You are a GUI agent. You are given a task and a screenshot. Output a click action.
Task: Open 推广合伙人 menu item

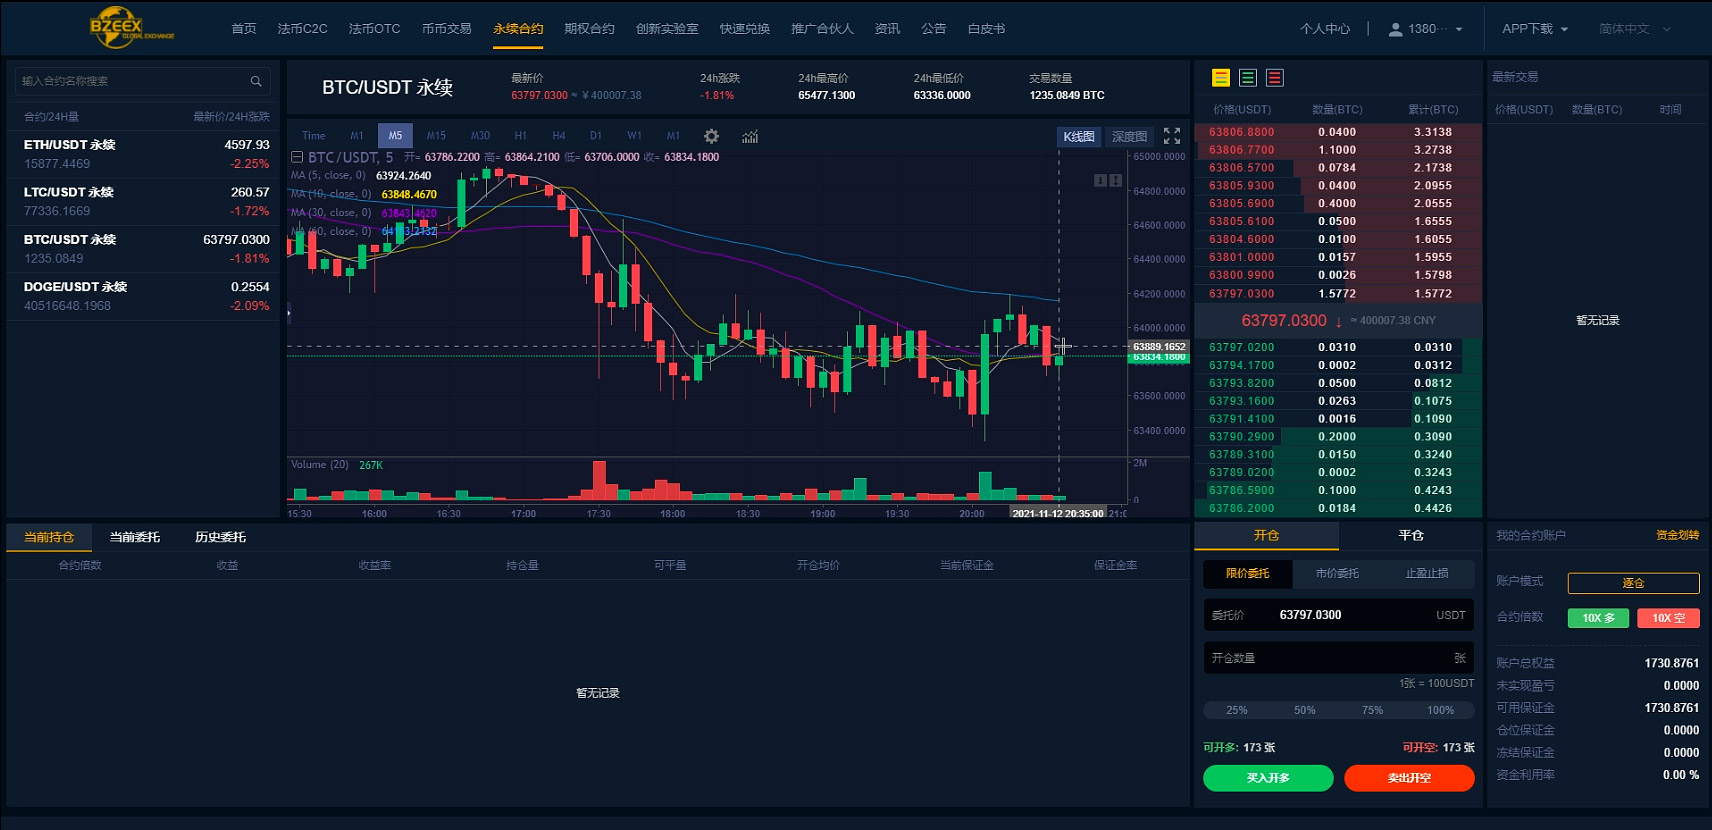click(x=822, y=29)
